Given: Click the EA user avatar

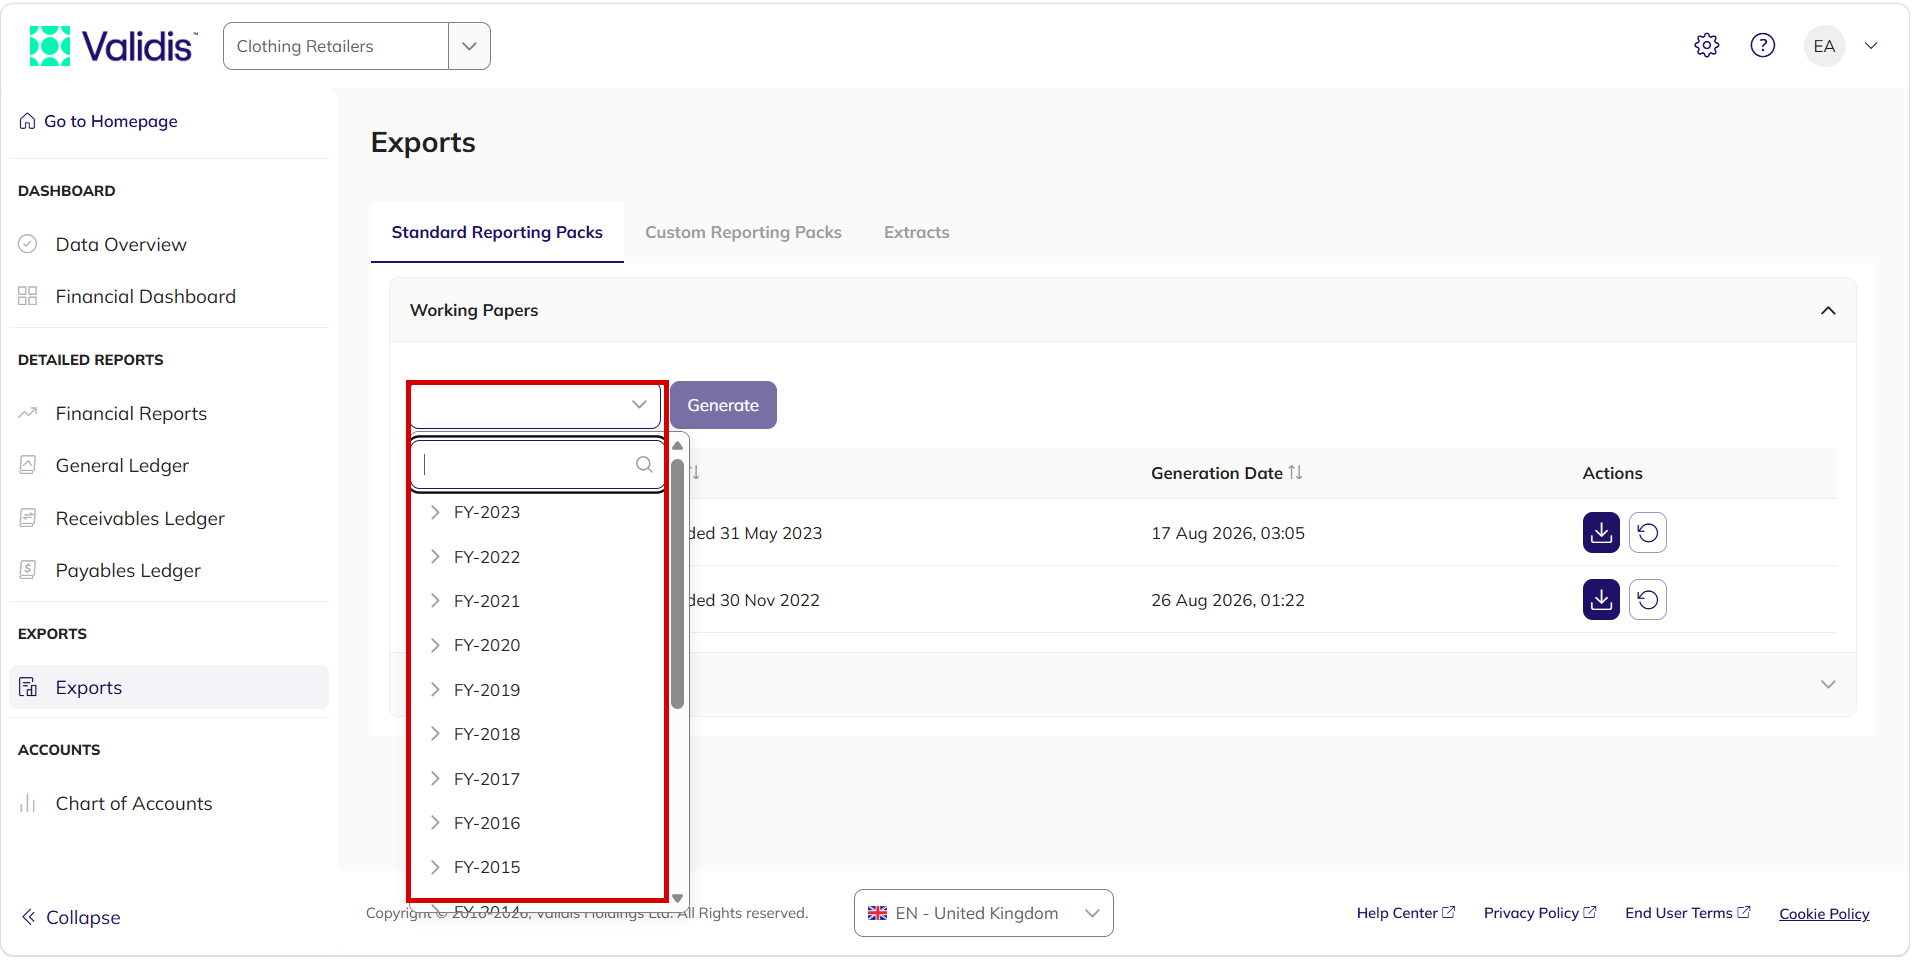Looking at the screenshot, I should click(x=1824, y=46).
